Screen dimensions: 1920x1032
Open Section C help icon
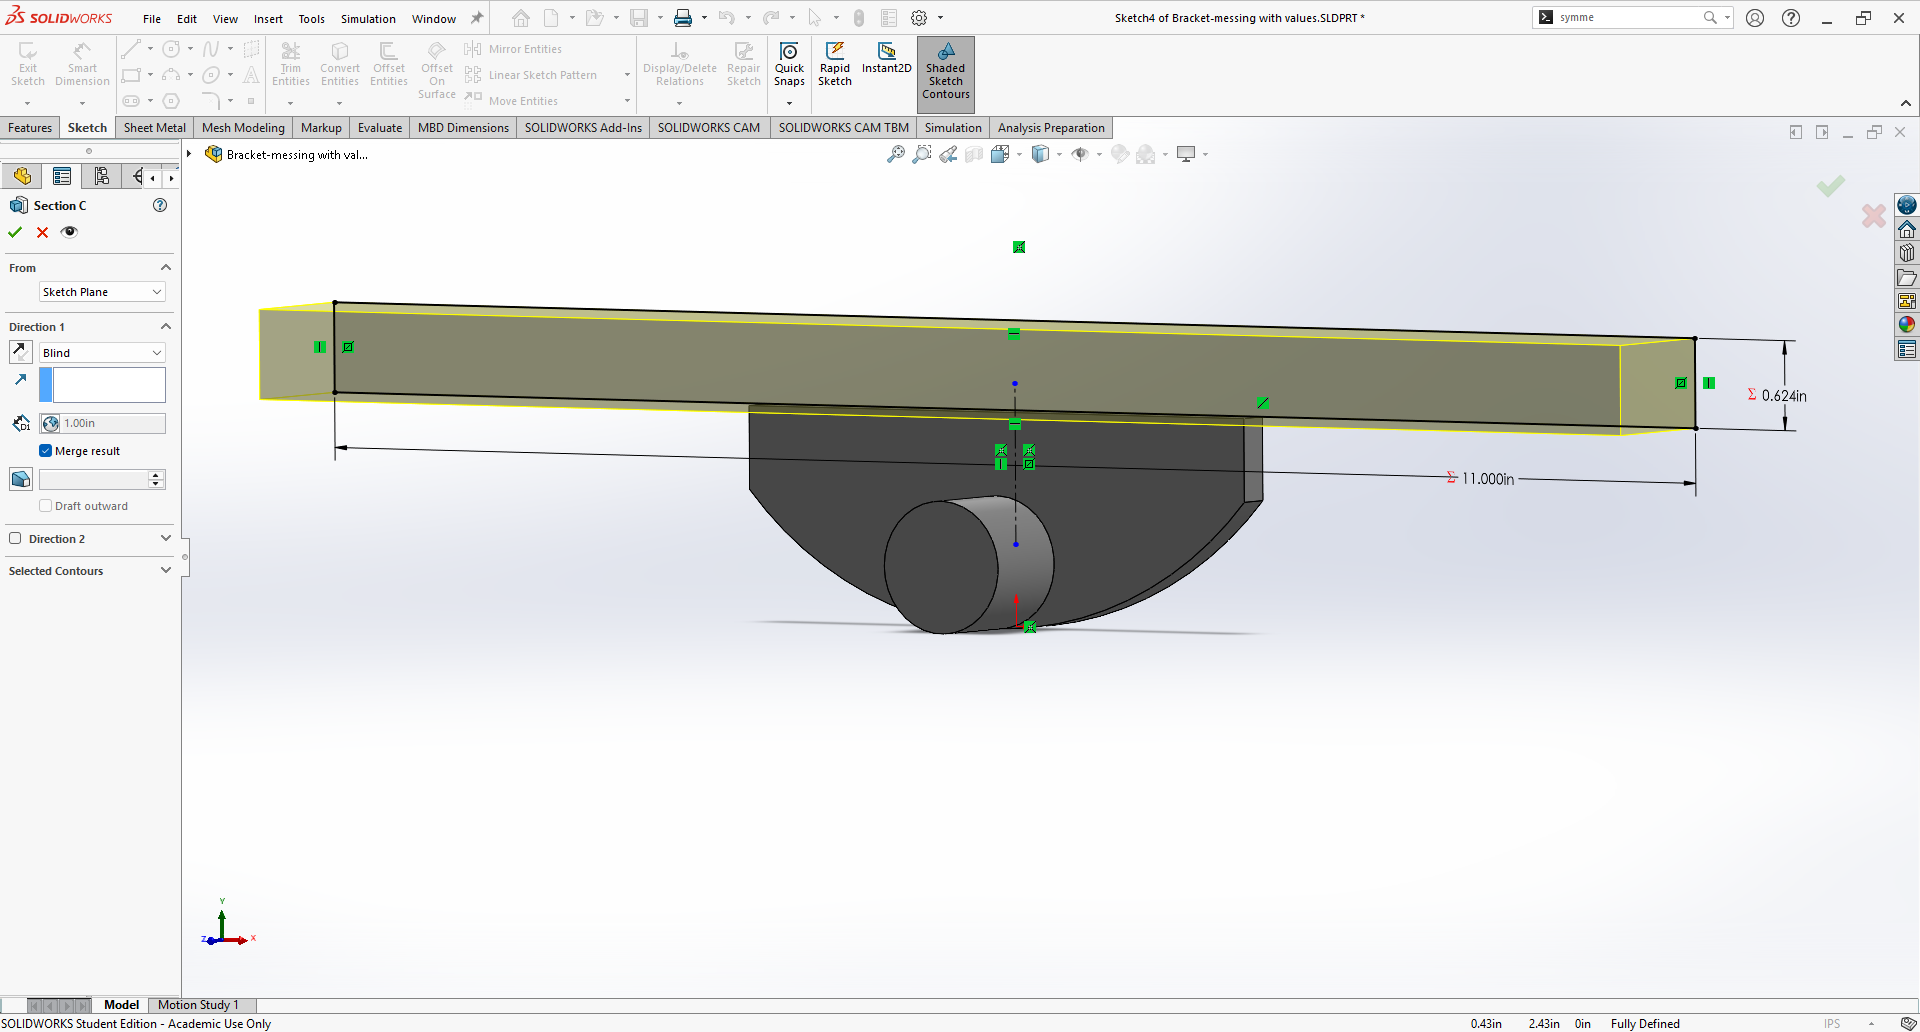click(x=160, y=205)
